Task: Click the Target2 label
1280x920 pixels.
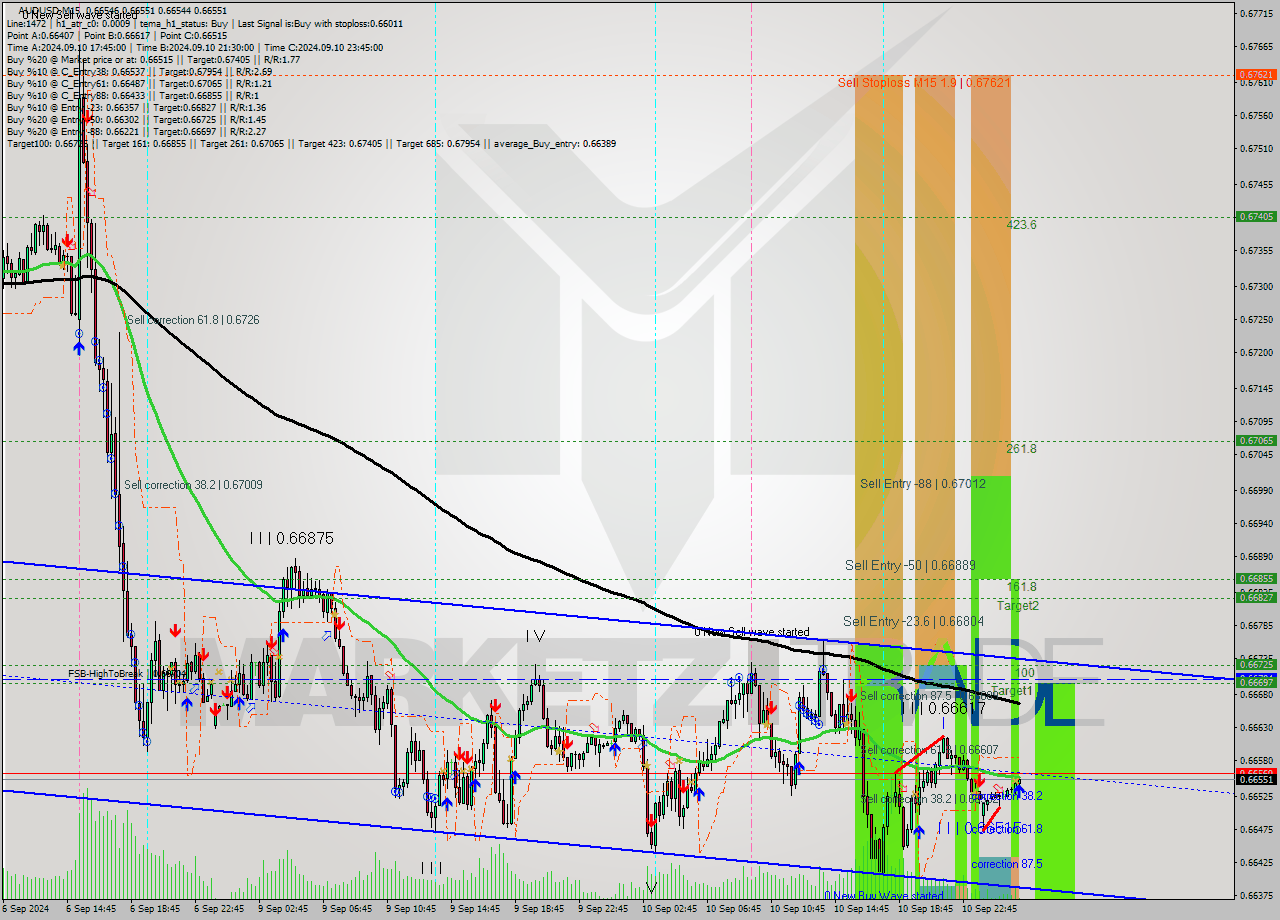Action: point(1017,606)
